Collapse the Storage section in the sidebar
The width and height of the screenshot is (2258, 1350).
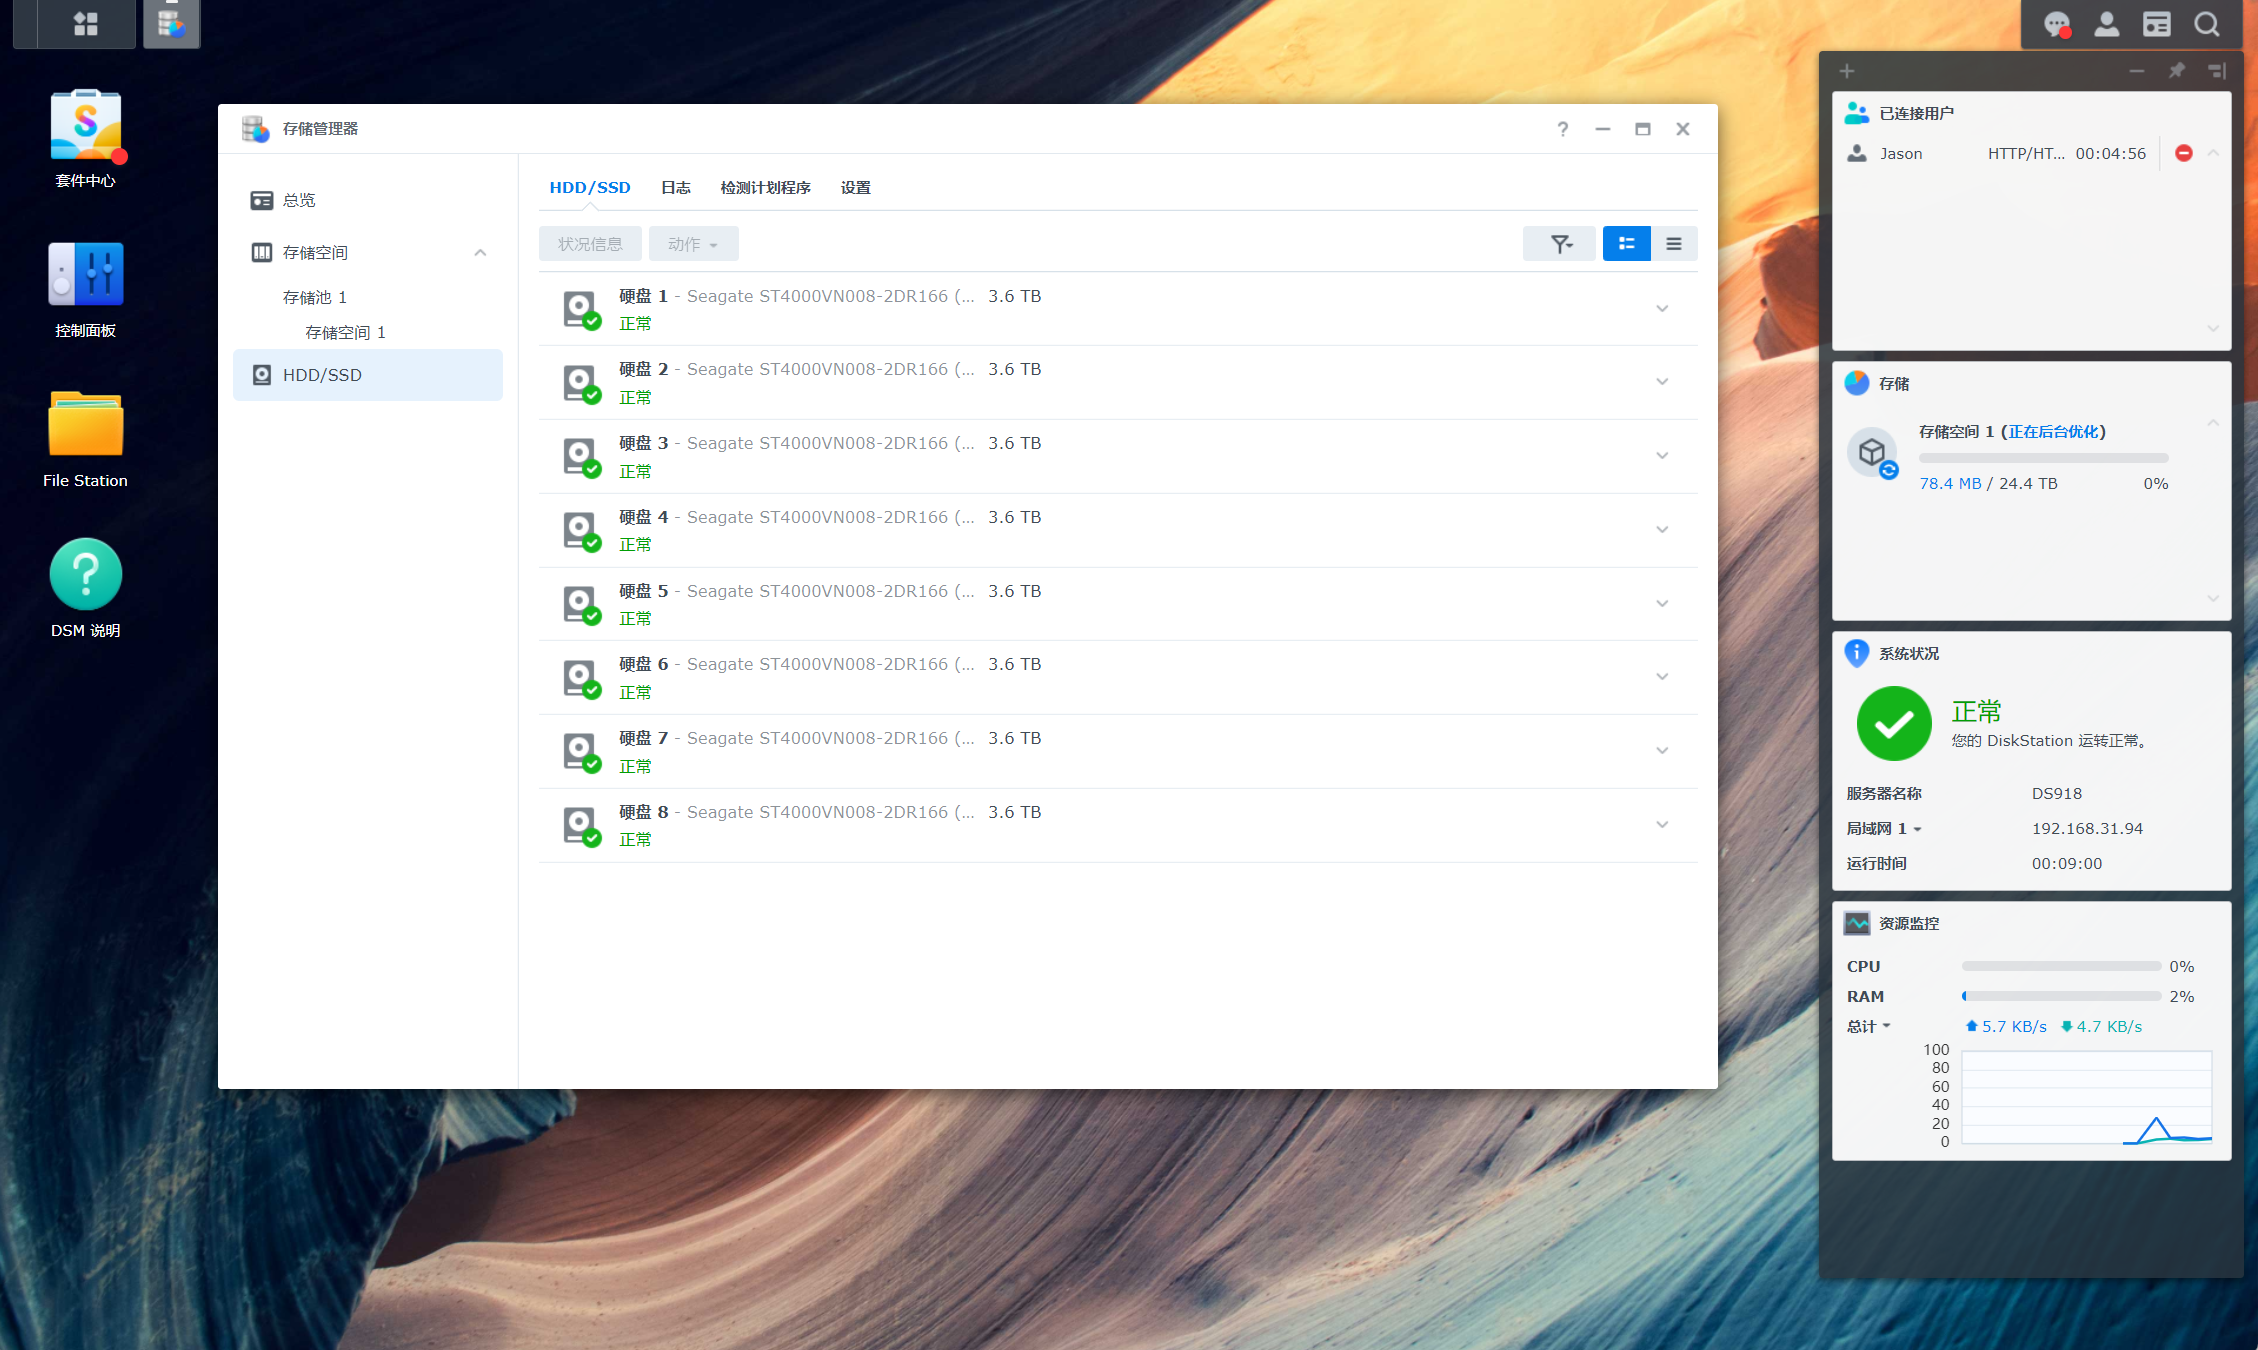point(480,253)
